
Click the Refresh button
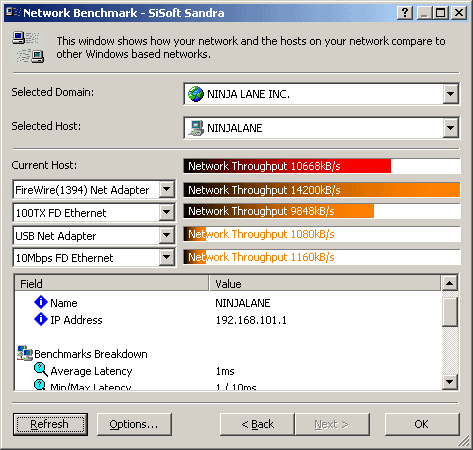click(x=50, y=424)
